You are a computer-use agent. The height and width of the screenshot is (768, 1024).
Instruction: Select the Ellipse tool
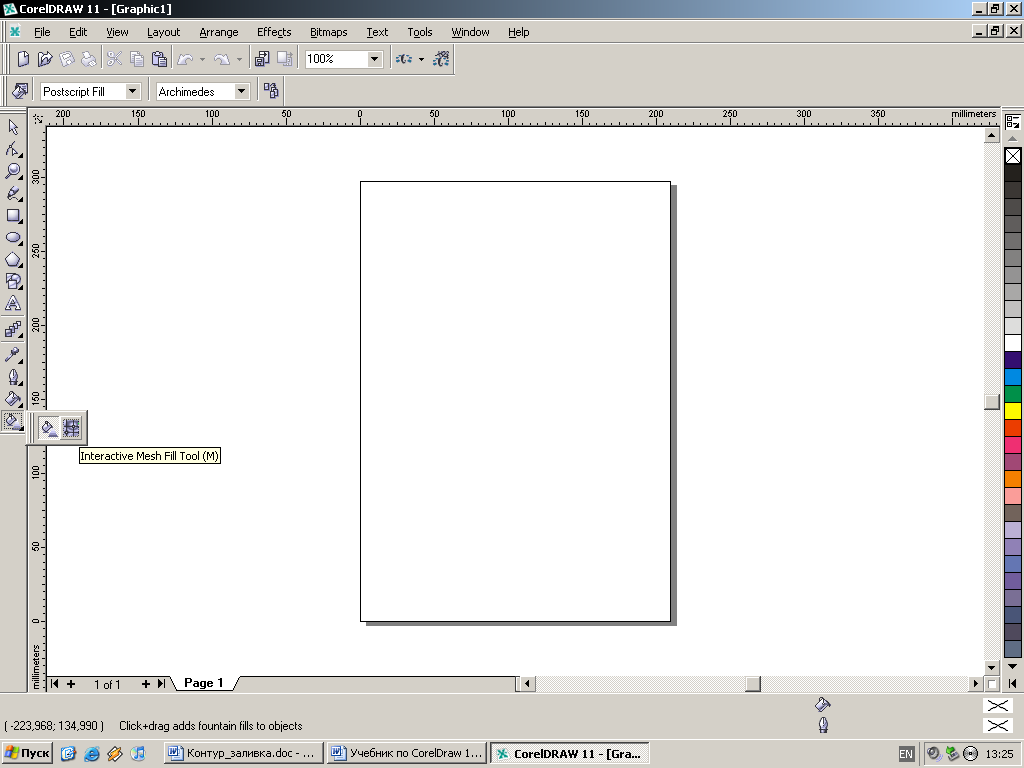click(x=13, y=238)
